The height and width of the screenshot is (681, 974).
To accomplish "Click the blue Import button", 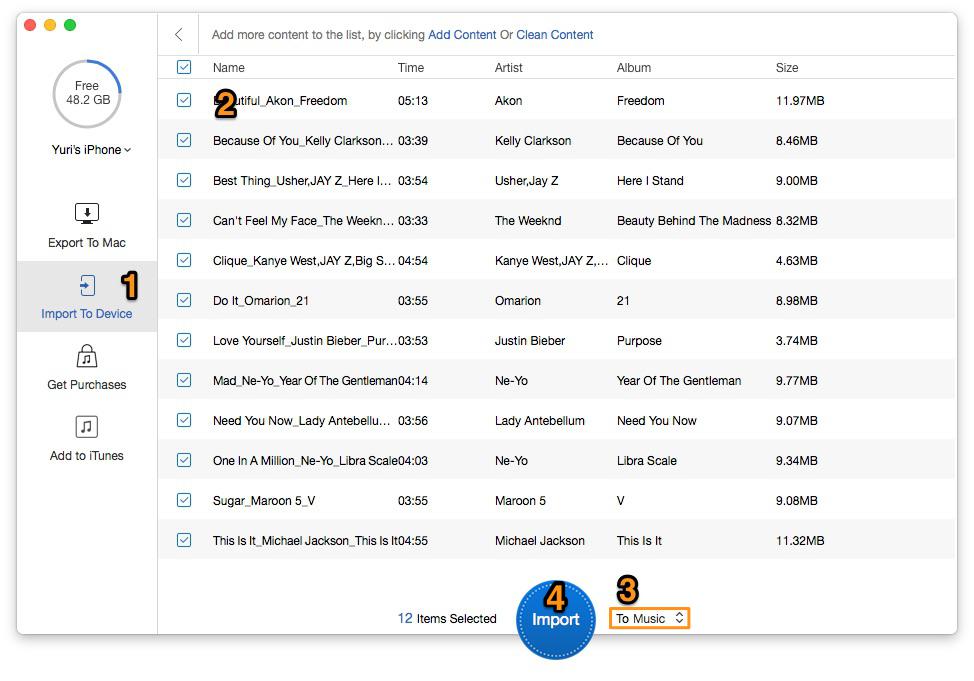I will 555,619.
